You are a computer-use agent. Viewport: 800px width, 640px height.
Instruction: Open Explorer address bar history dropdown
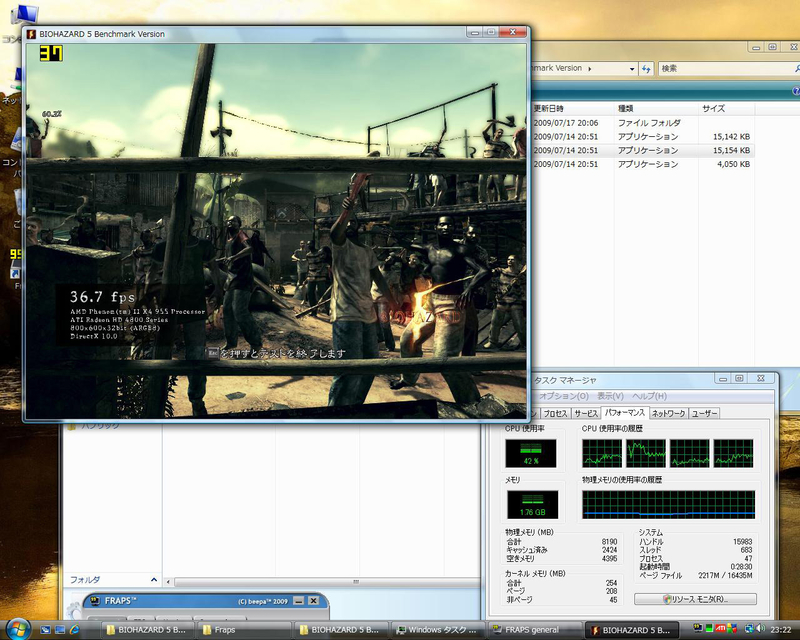tap(632, 68)
